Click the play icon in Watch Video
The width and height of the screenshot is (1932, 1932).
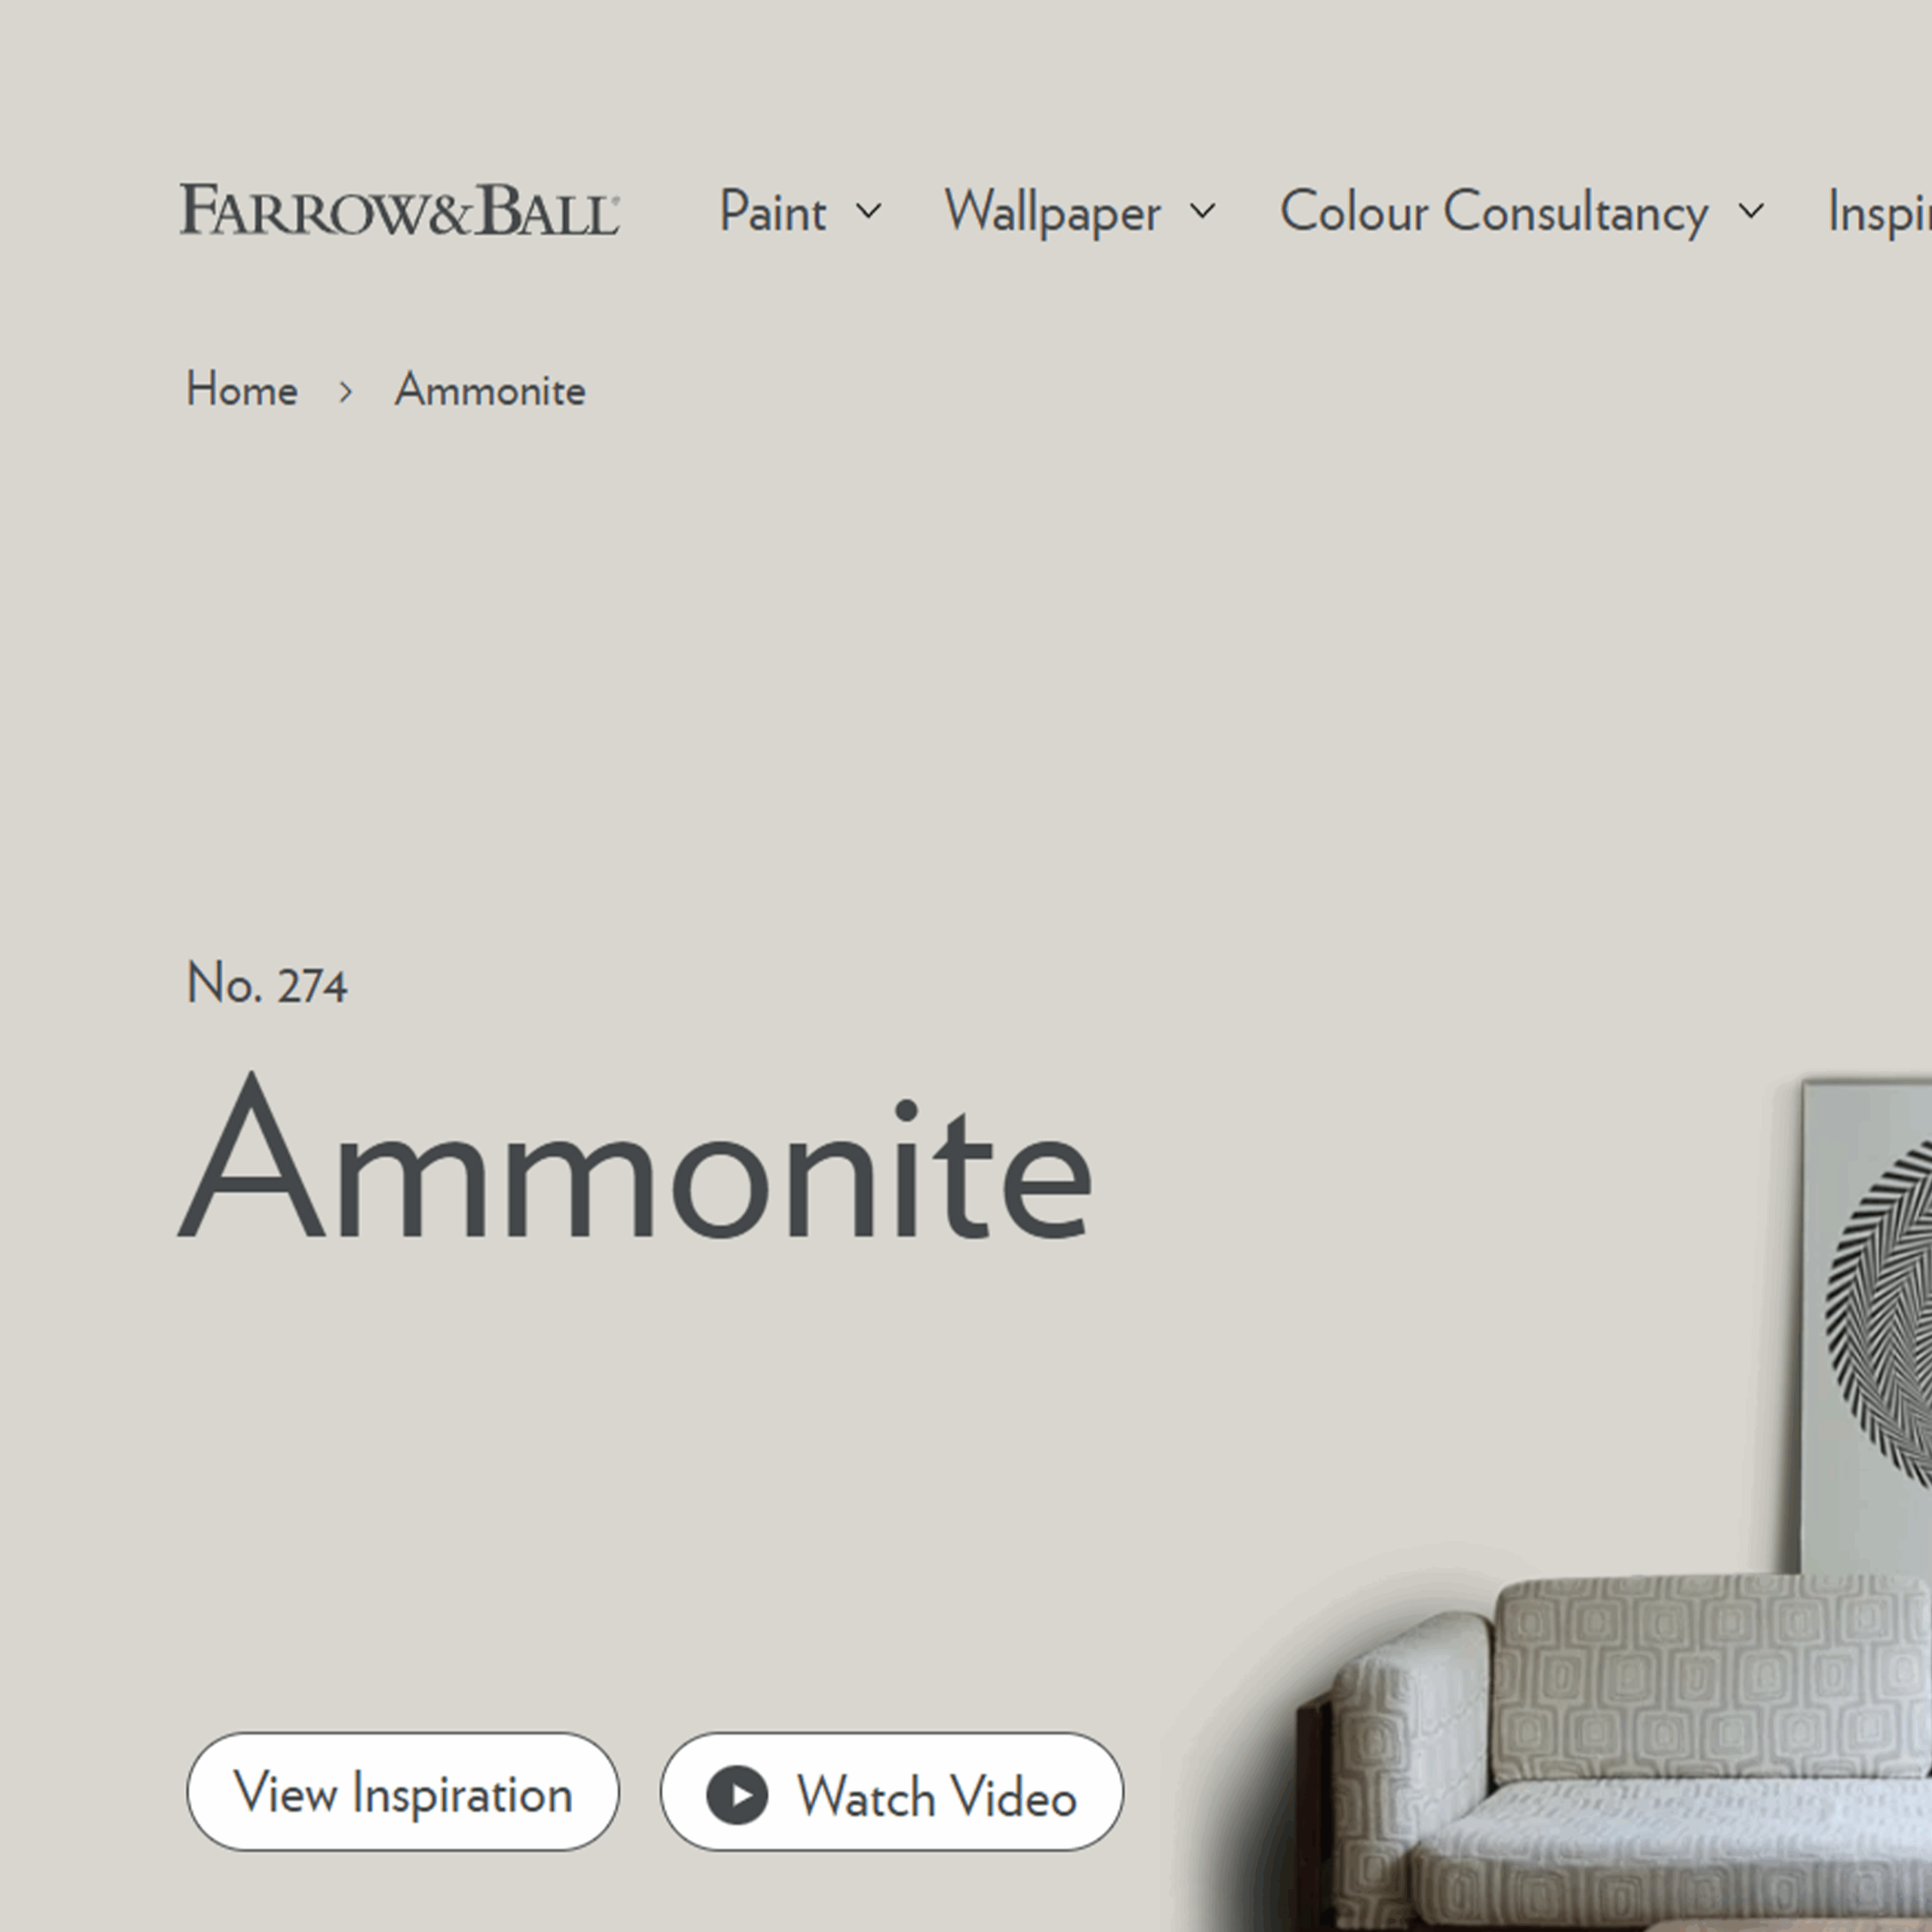(737, 1794)
